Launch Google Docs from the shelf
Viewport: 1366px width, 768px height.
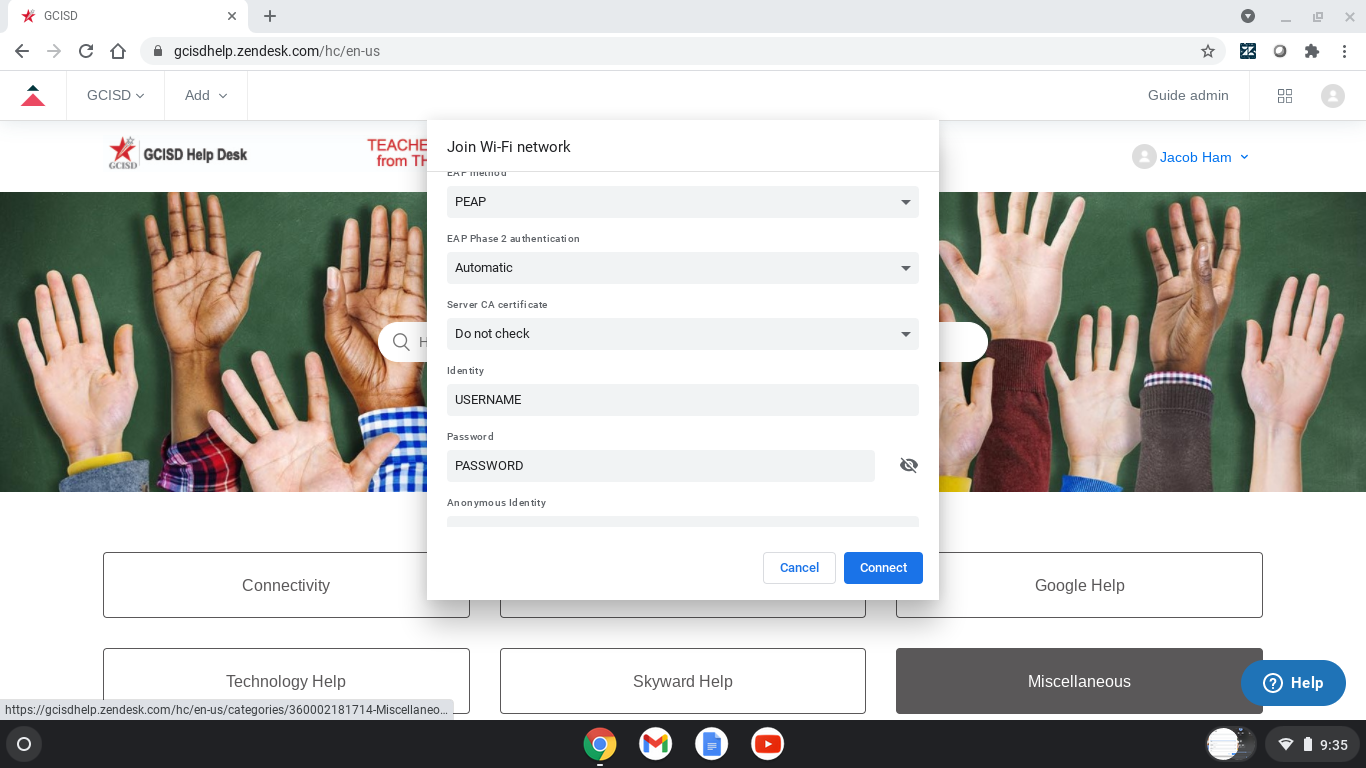click(712, 744)
